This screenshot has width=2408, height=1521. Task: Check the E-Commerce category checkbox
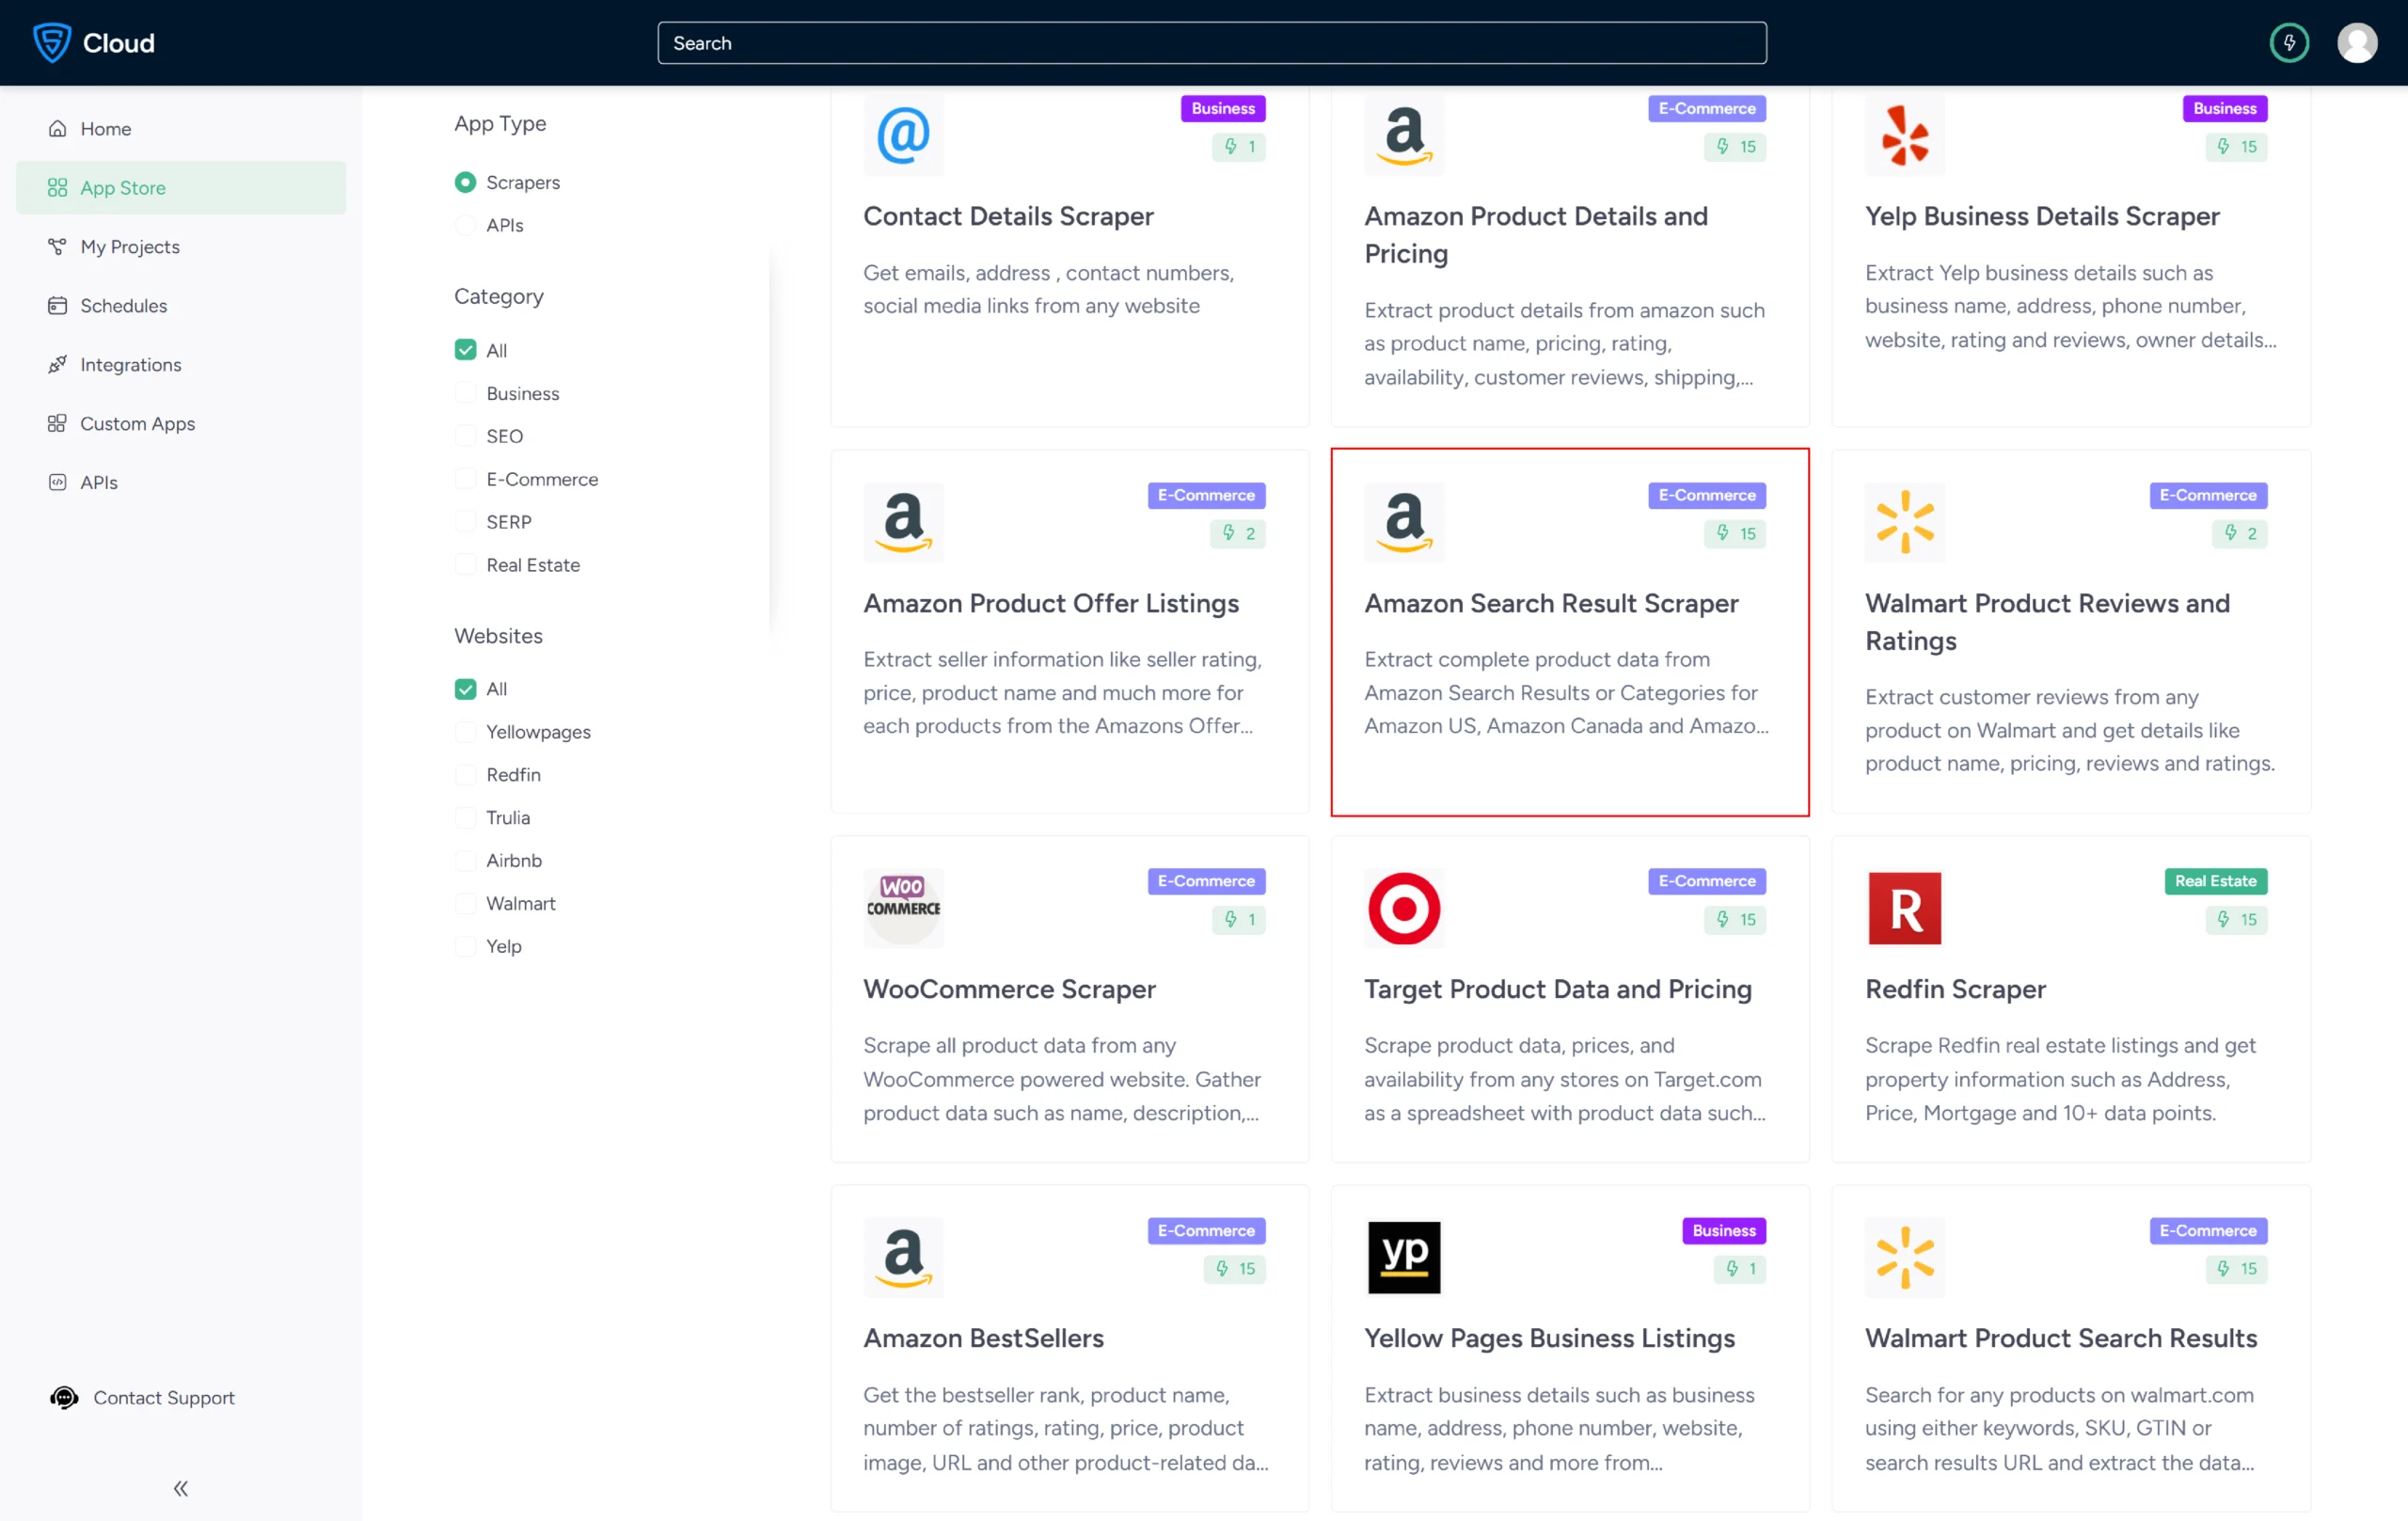coord(465,479)
